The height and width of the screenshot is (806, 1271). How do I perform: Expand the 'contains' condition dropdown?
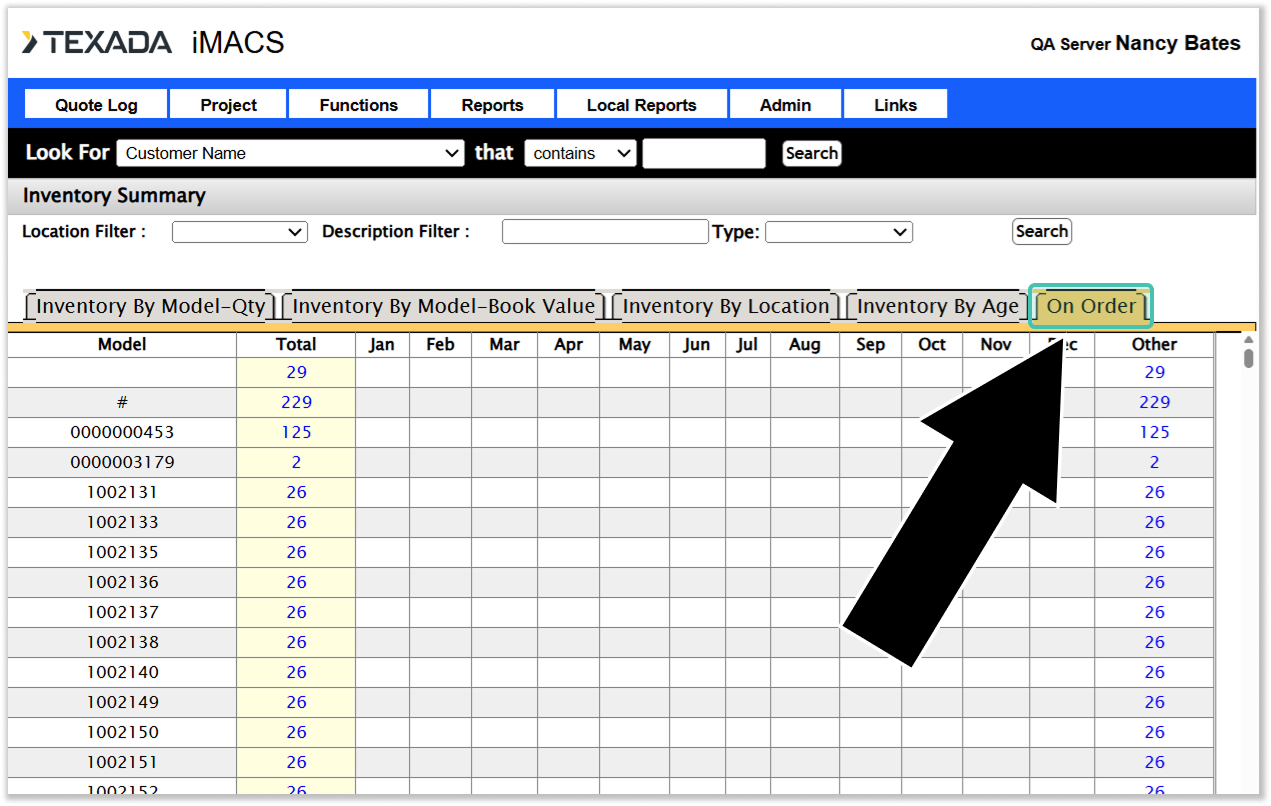pos(580,153)
